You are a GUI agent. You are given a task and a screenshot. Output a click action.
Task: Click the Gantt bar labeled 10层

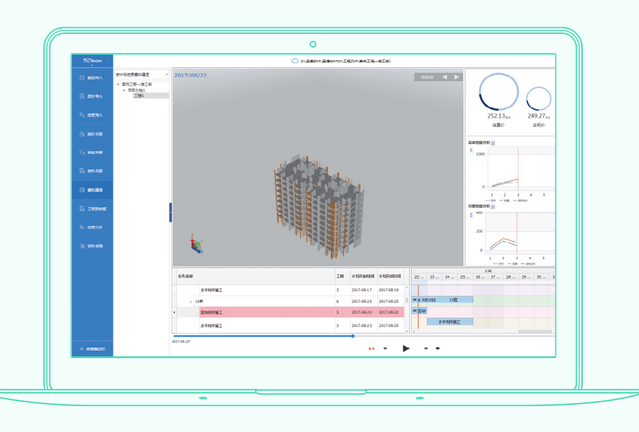(443, 300)
